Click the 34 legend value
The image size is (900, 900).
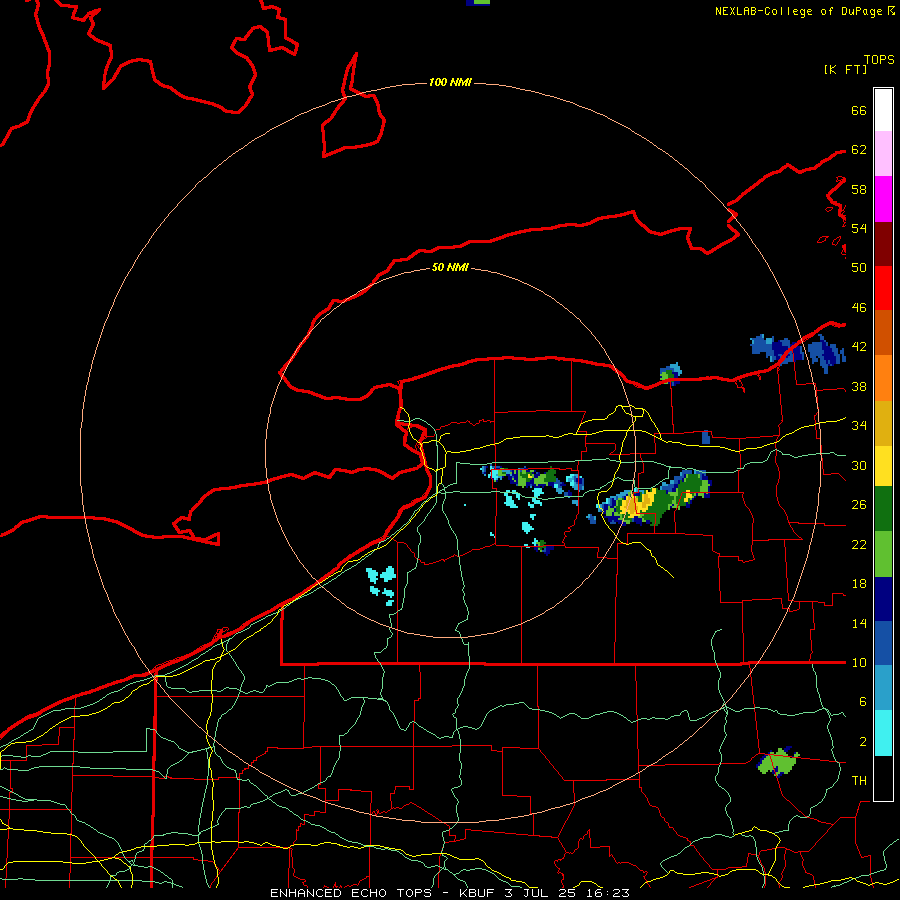click(x=859, y=425)
